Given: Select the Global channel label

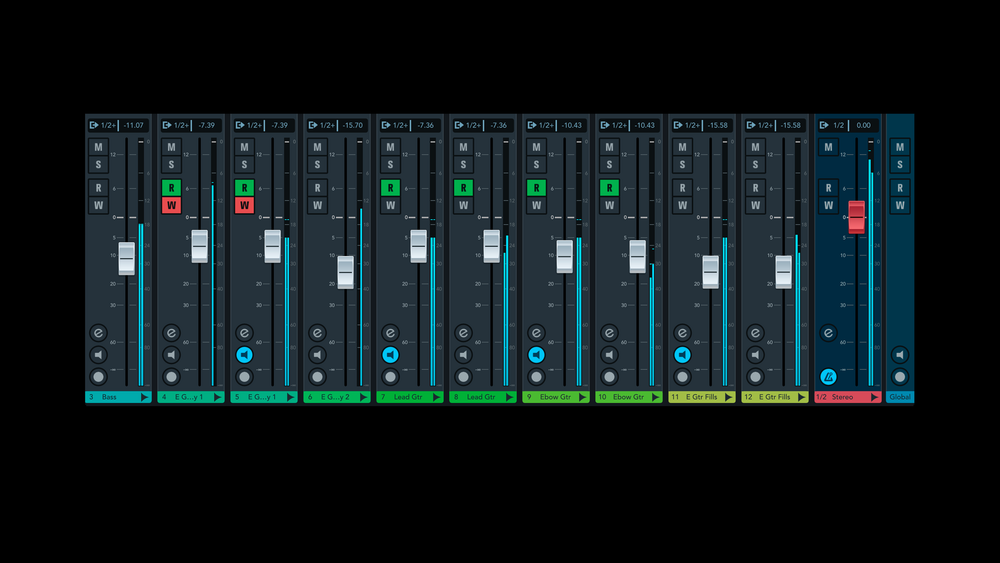Looking at the screenshot, I should click(x=900, y=397).
